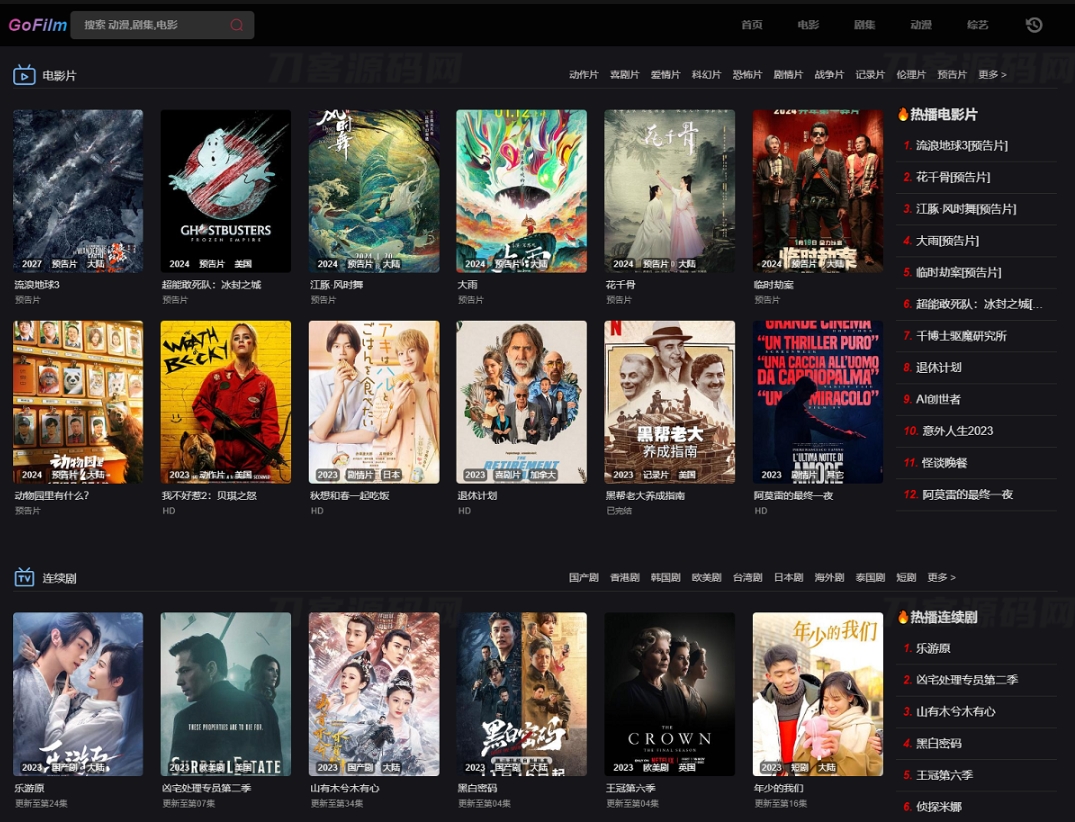Filter series by 短剧
Screen dimensions: 1075x822
906,577
